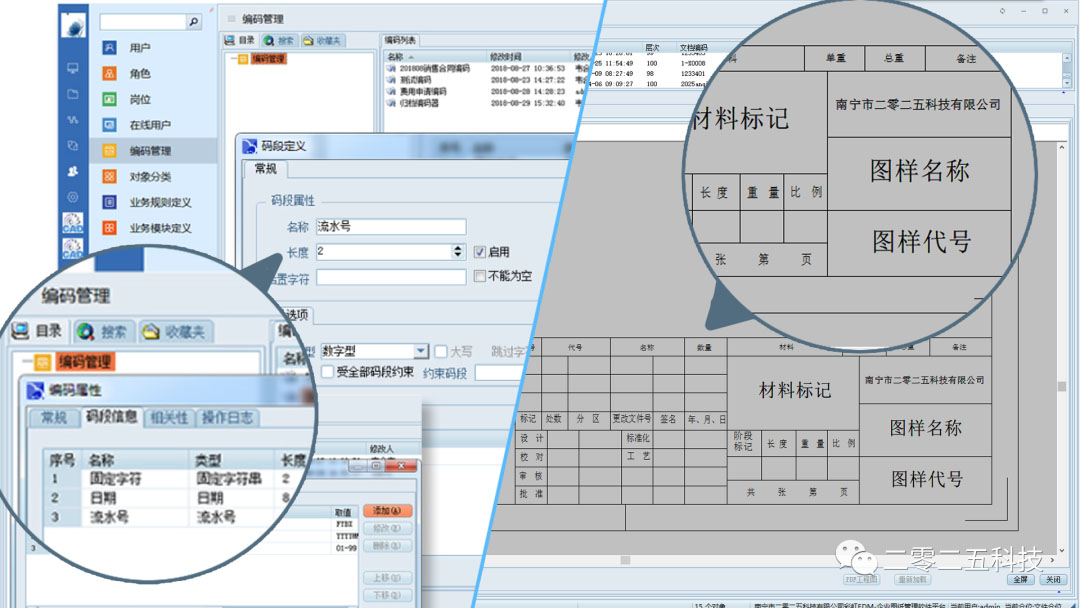Click the green 岗位 menu icon
Screen dimensions: 1080x608
click(110, 99)
